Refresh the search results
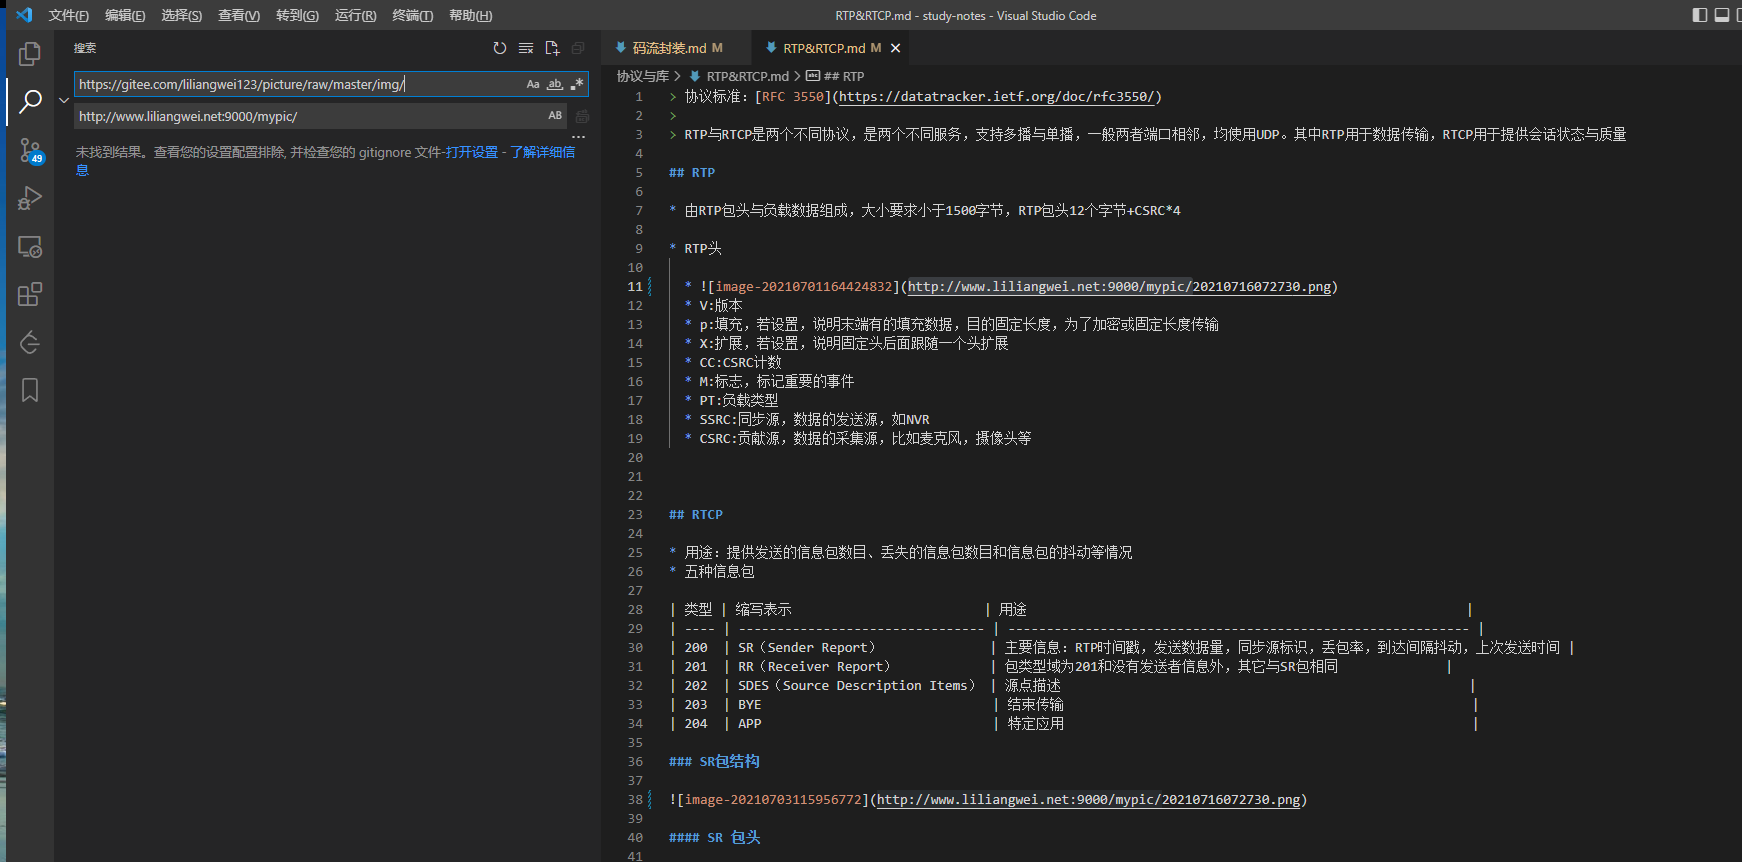Screen dimensions: 1742x862 coord(500,48)
